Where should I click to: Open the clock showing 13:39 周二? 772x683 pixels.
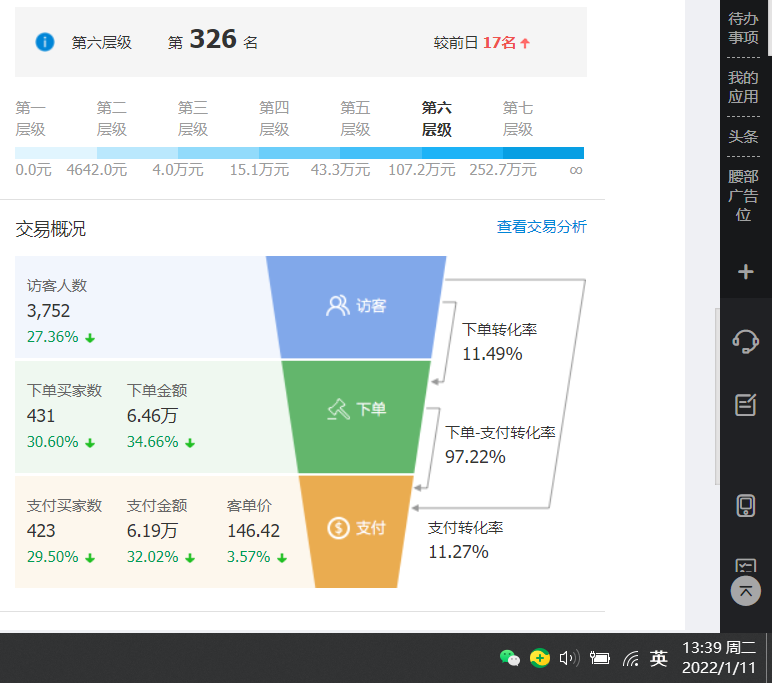718,657
